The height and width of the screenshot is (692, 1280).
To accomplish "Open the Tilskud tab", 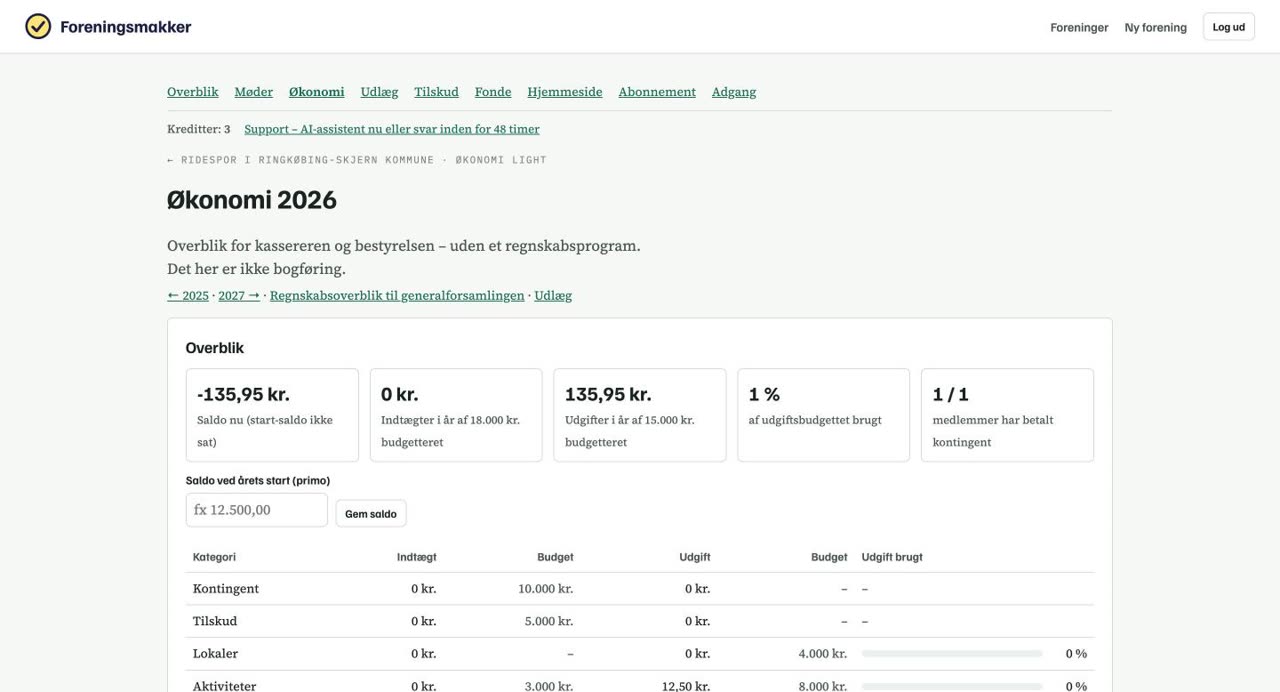I will pyautogui.click(x=437, y=92).
